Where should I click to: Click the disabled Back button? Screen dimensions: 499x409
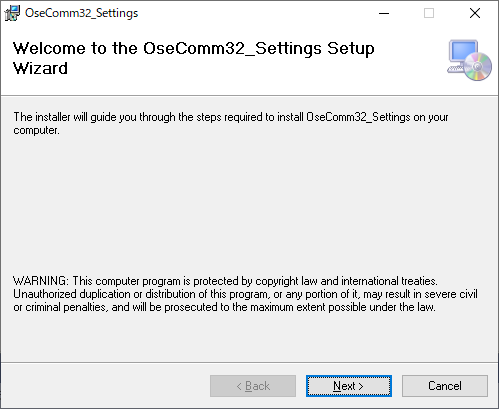point(253,386)
